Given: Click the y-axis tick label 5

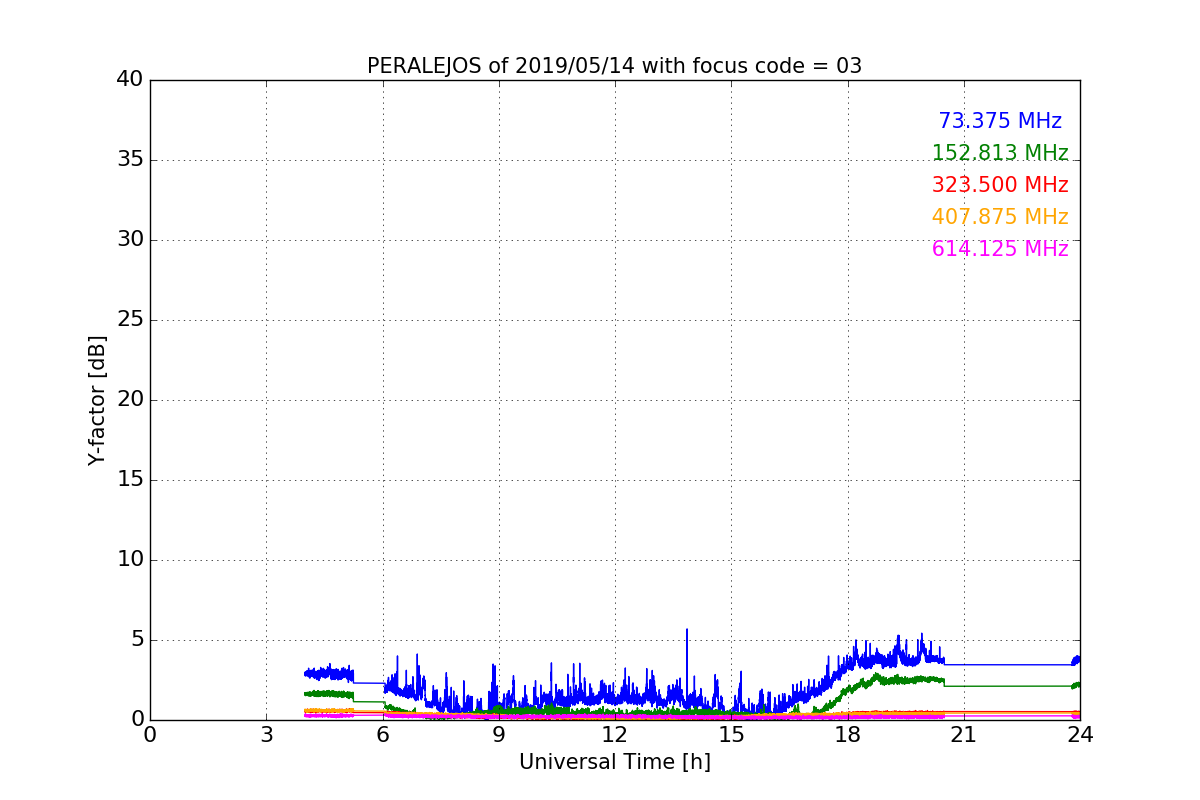Looking at the screenshot, I should click(137, 639).
